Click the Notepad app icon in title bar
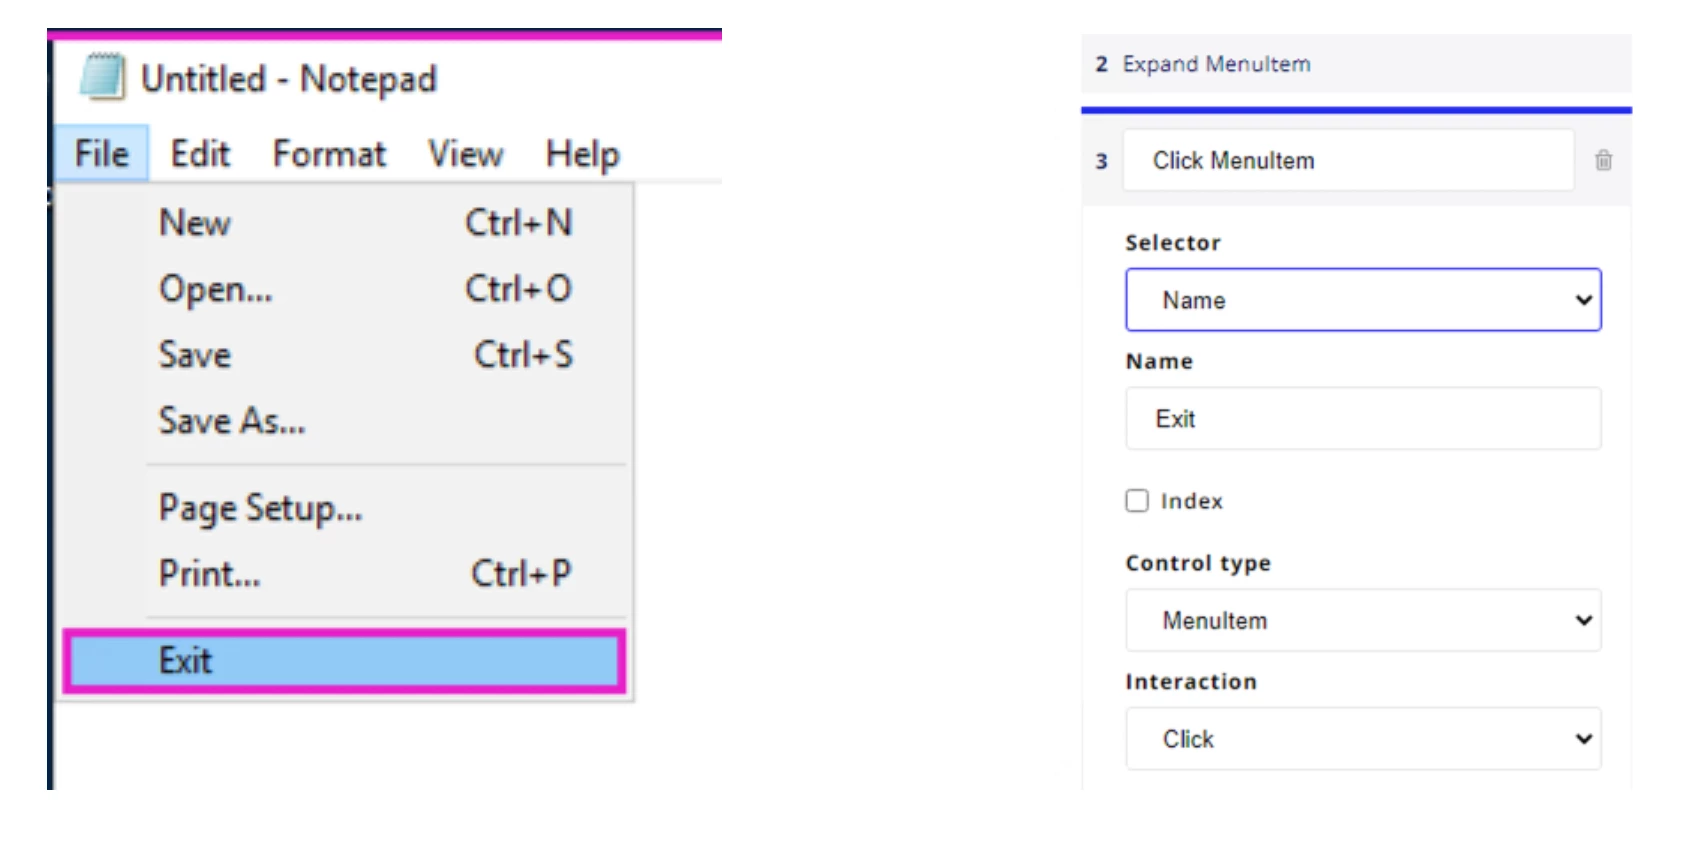 pyautogui.click(x=103, y=77)
